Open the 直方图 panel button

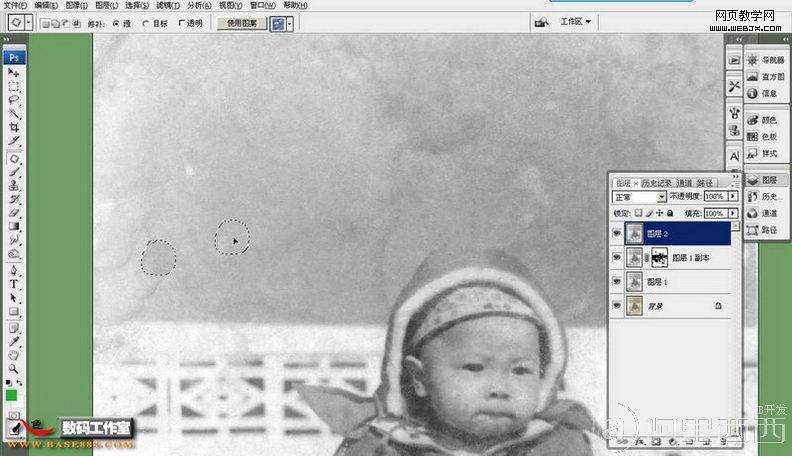[x=766, y=77]
